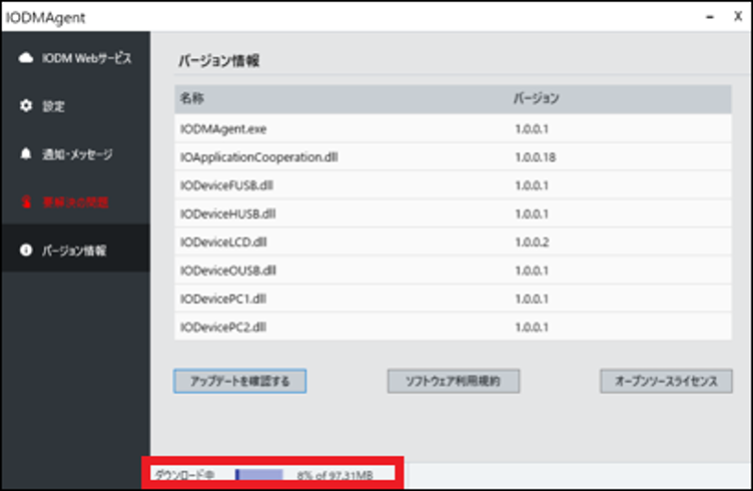Click the バージョン column header

click(x=536, y=98)
